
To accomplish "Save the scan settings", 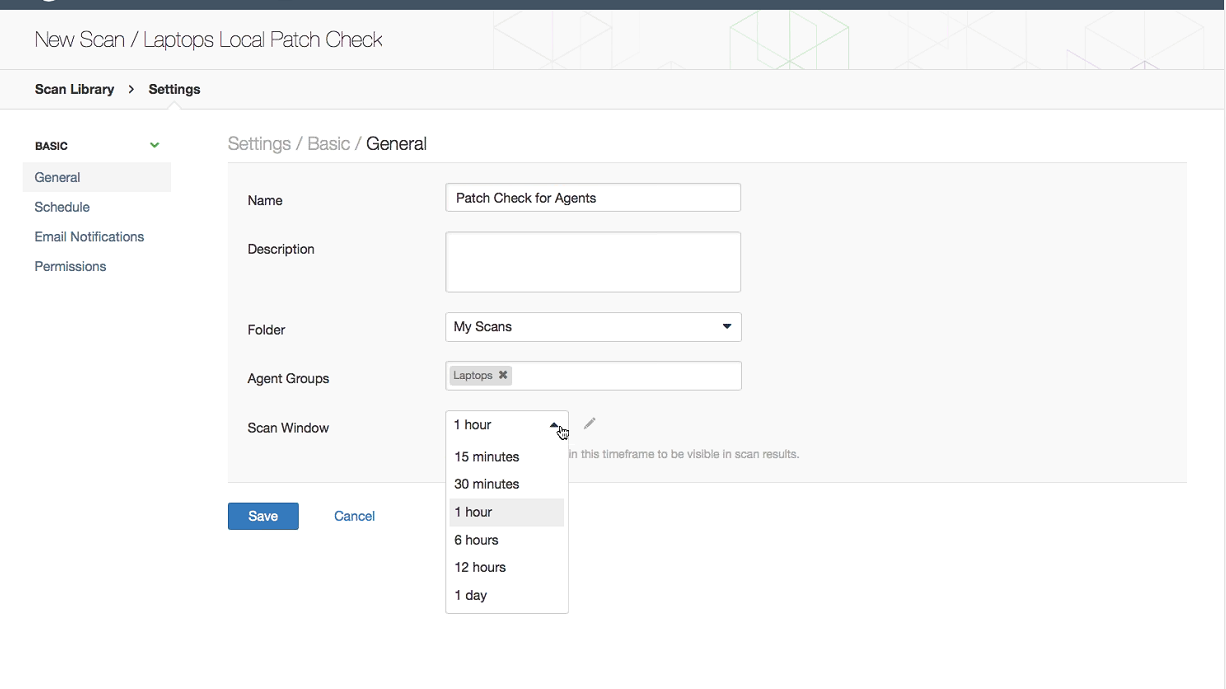I will tap(263, 516).
